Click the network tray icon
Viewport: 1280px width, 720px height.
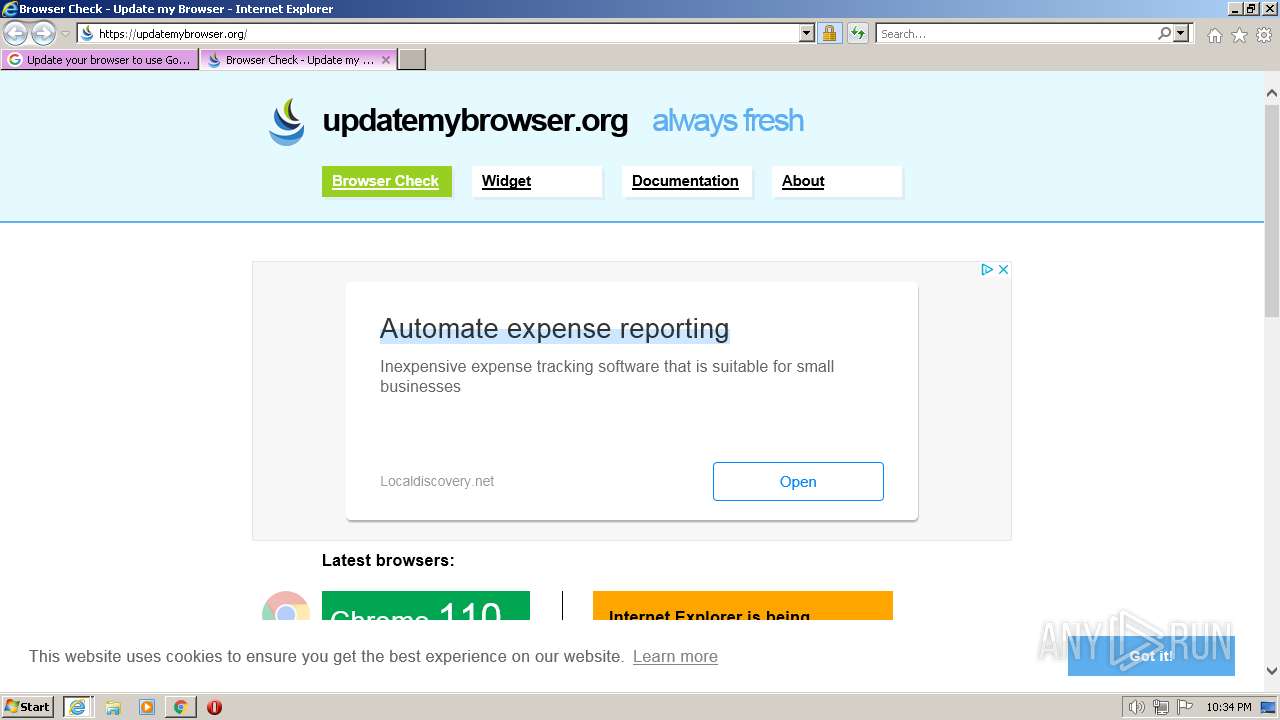coord(1160,707)
